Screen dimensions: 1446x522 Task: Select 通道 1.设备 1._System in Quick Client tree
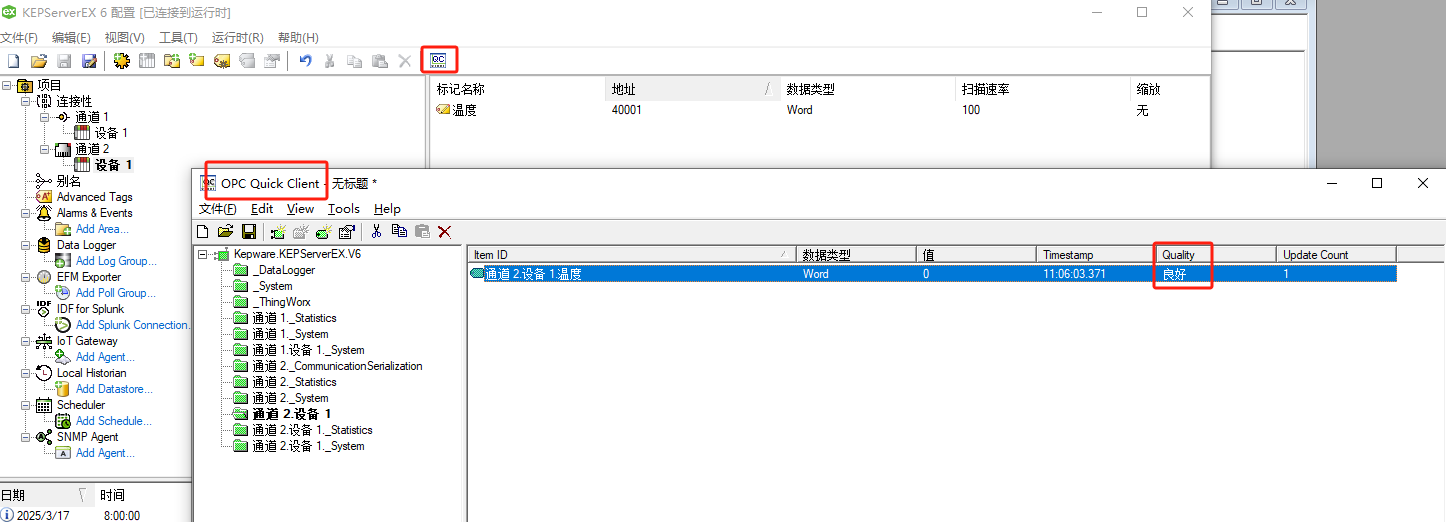(308, 350)
